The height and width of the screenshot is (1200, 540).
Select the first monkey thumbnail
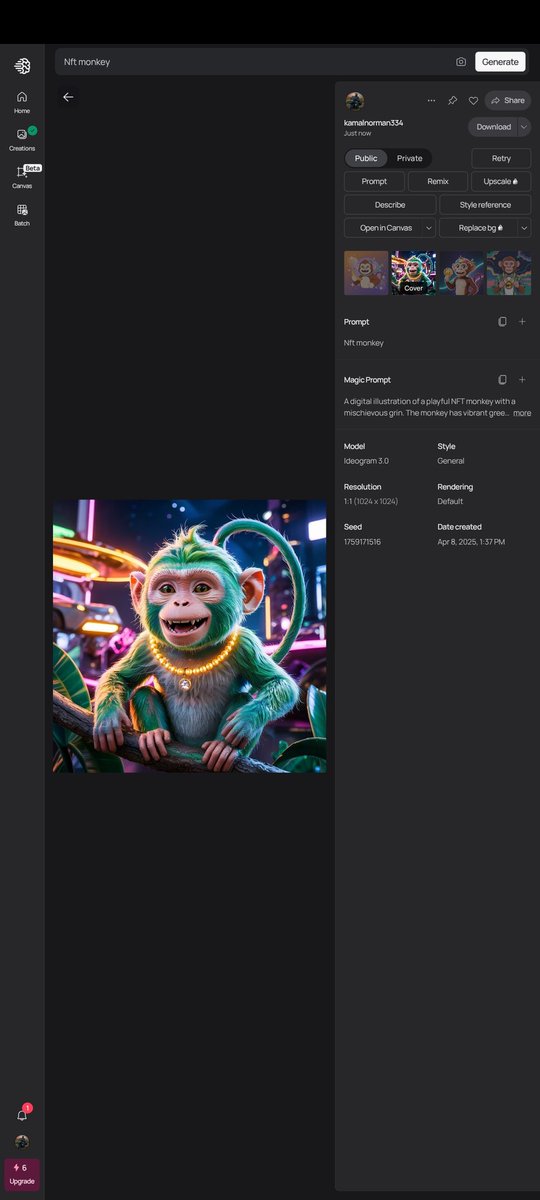(366, 273)
